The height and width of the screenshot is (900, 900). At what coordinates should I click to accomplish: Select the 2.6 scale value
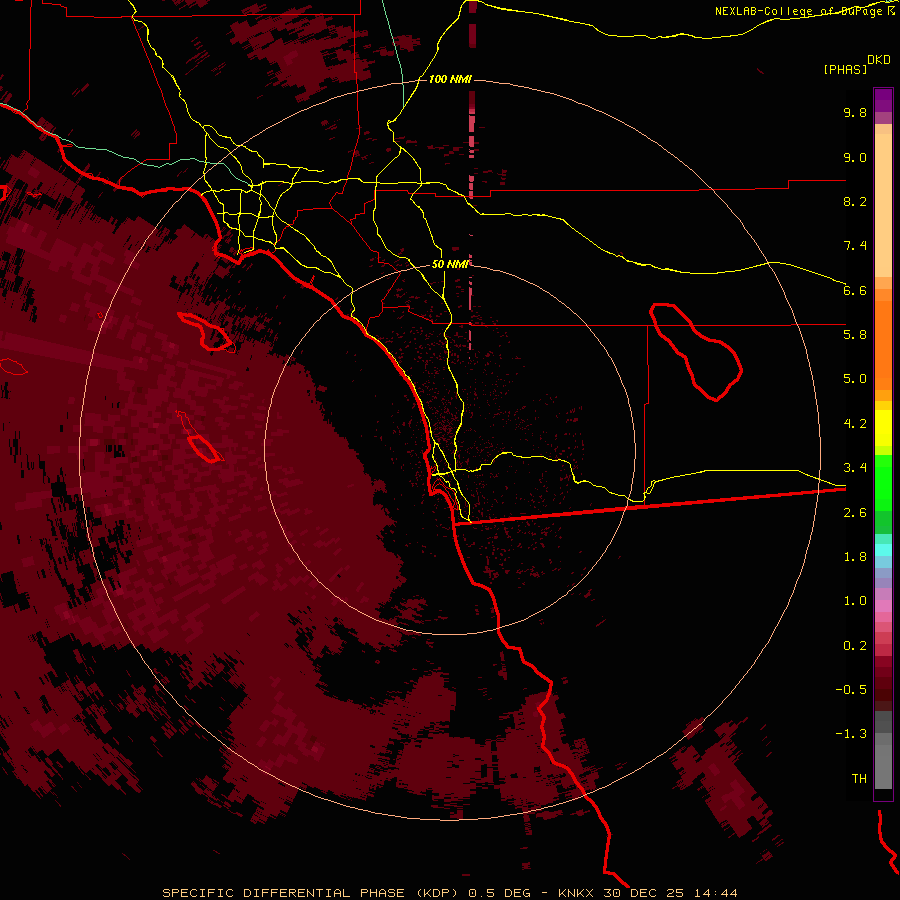(x=855, y=513)
